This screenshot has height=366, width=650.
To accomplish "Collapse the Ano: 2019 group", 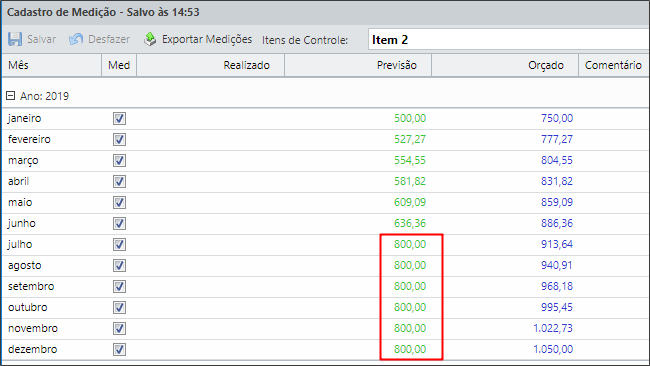I will (10, 96).
